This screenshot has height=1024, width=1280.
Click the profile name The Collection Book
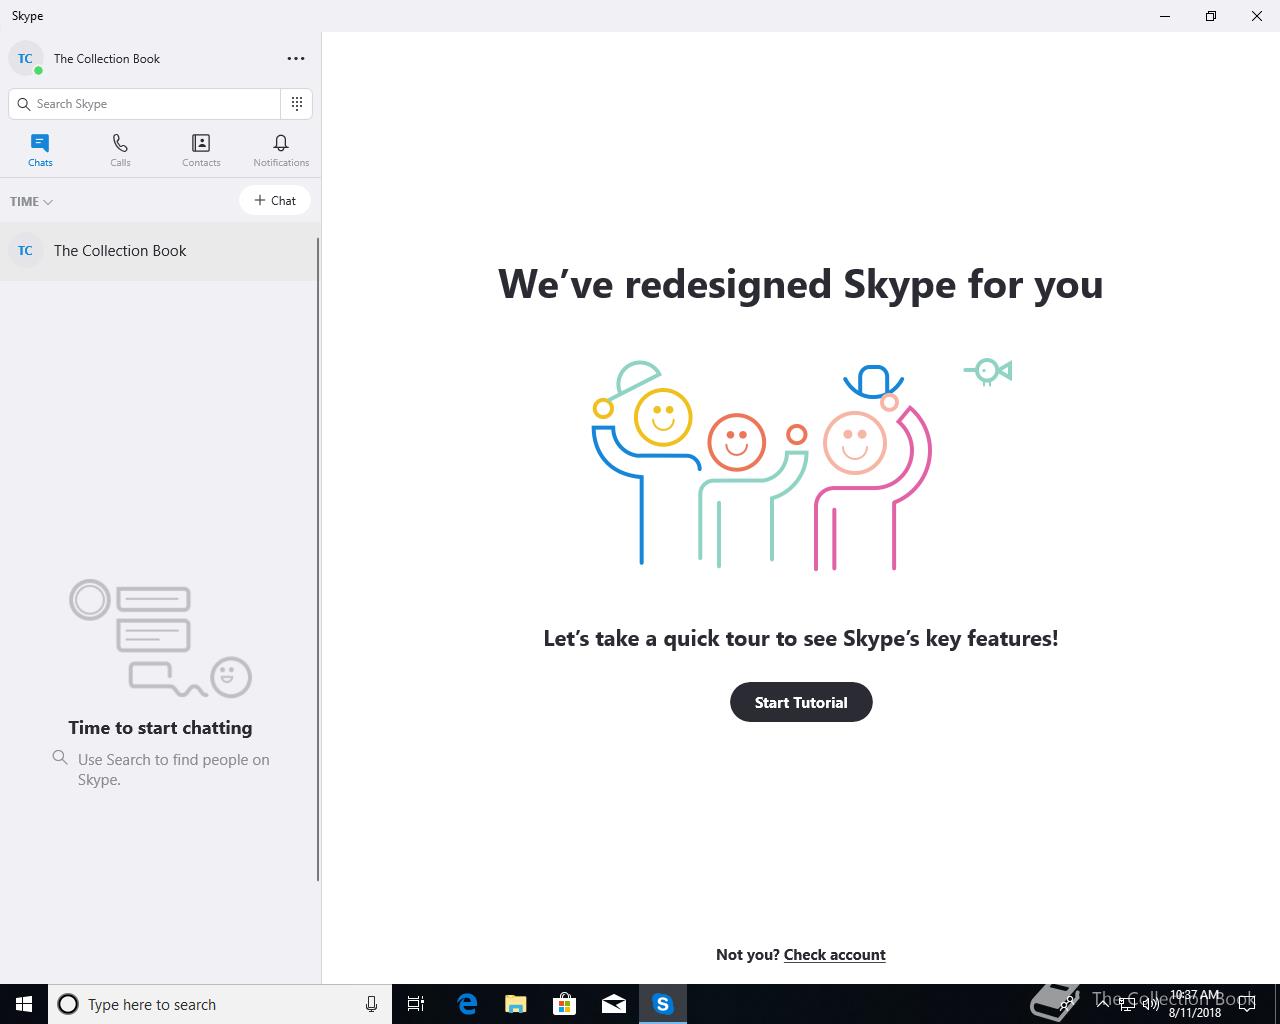107,59
